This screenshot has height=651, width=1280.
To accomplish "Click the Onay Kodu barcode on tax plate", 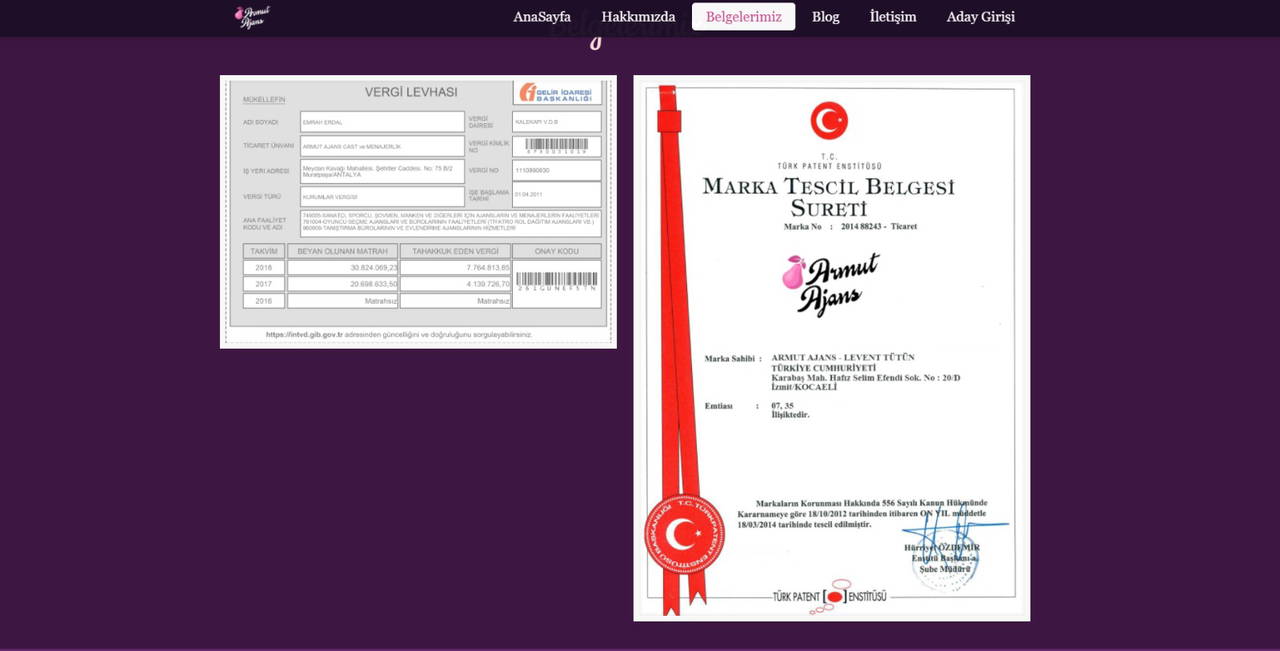I will [x=556, y=280].
